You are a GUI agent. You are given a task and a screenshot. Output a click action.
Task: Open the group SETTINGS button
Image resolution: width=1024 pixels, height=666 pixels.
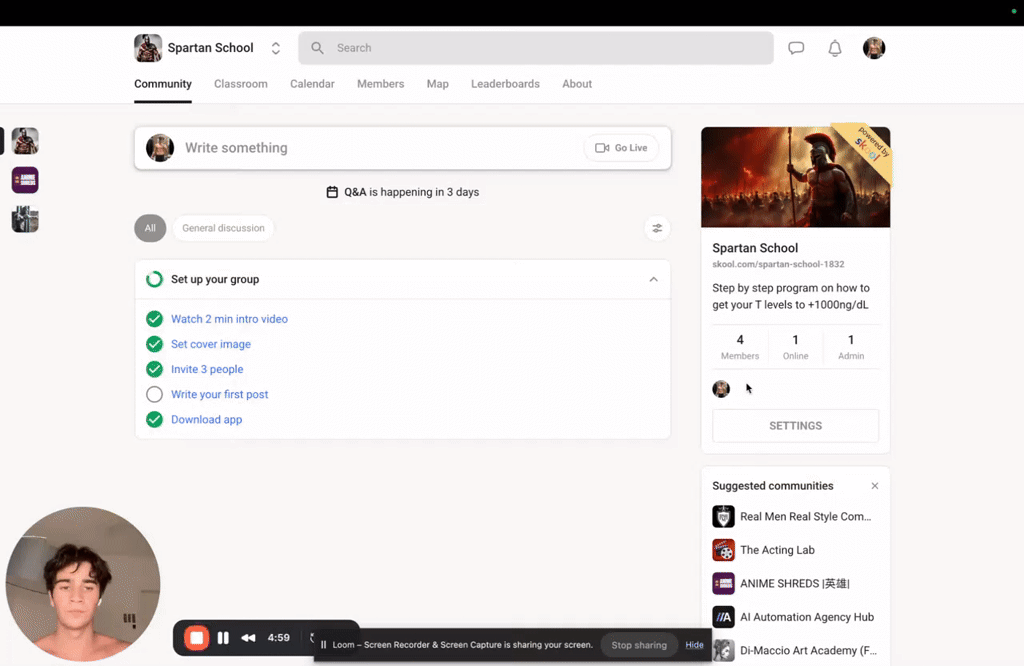pyautogui.click(x=795, y=426)
